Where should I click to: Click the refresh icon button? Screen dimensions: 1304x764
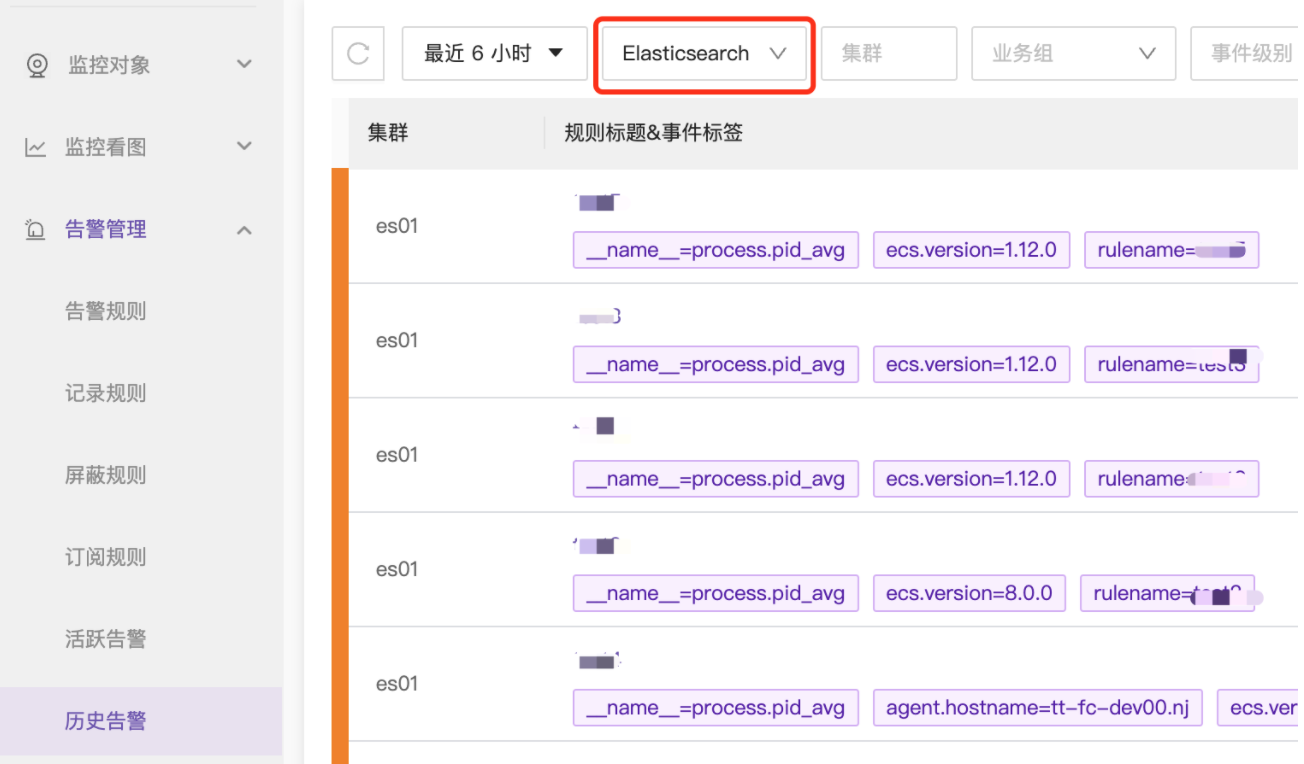tap(358, 54)
